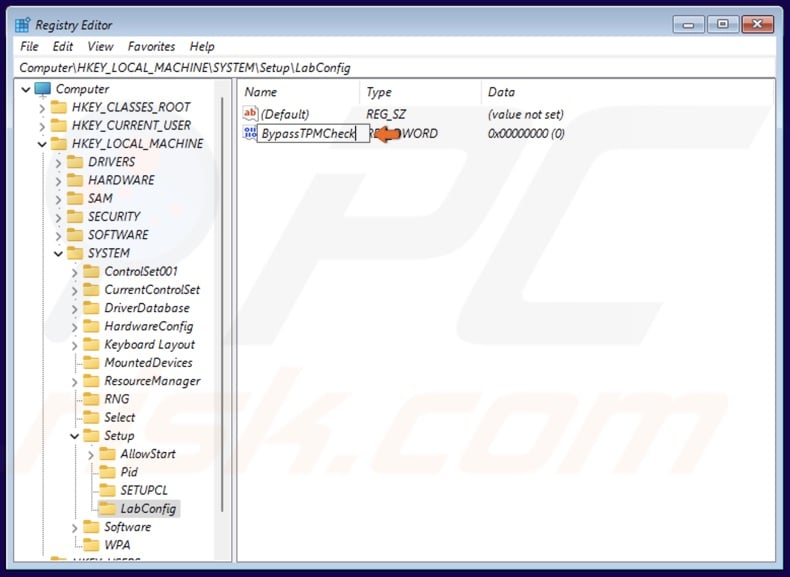Close the Registry Editor window
Viewport: 790px width, 577px height.
757,24
